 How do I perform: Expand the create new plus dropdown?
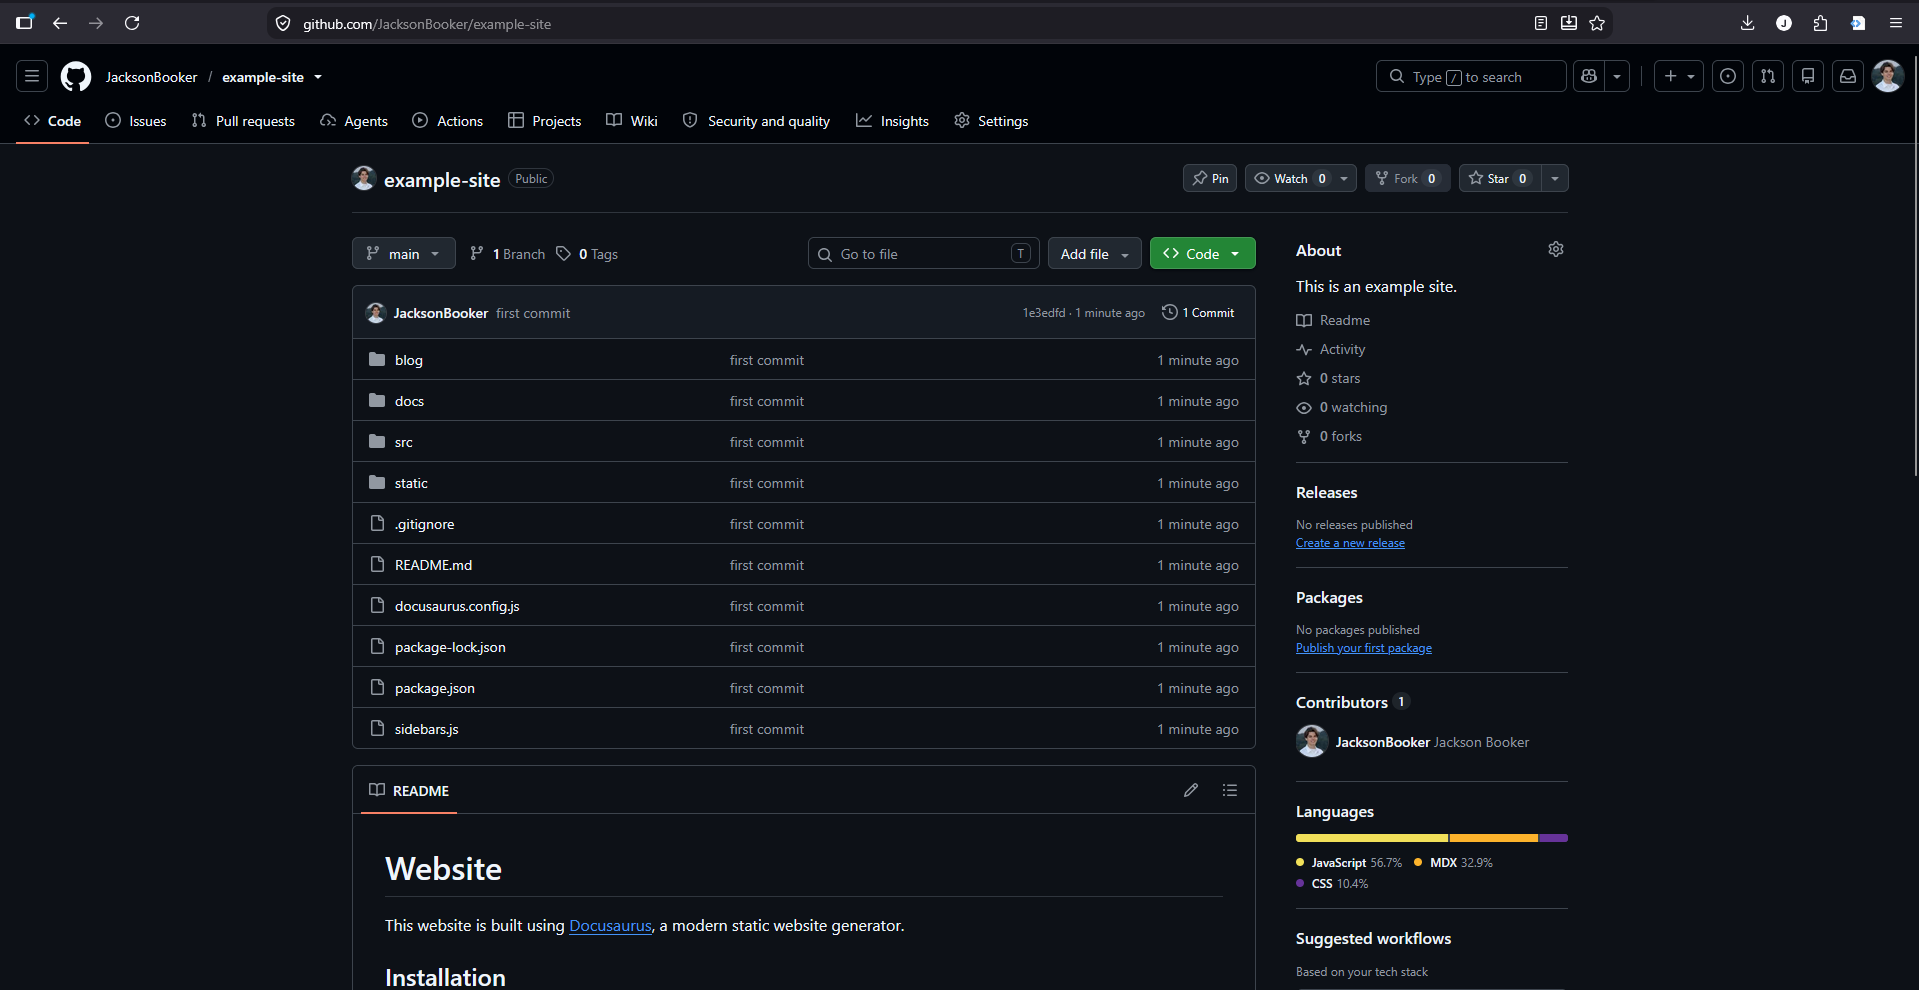click(1679, 76)
